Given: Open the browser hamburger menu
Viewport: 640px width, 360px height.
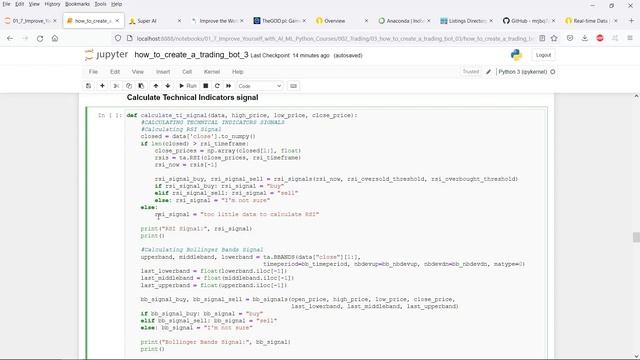Looking at the screenshot, I should point(630,38).
